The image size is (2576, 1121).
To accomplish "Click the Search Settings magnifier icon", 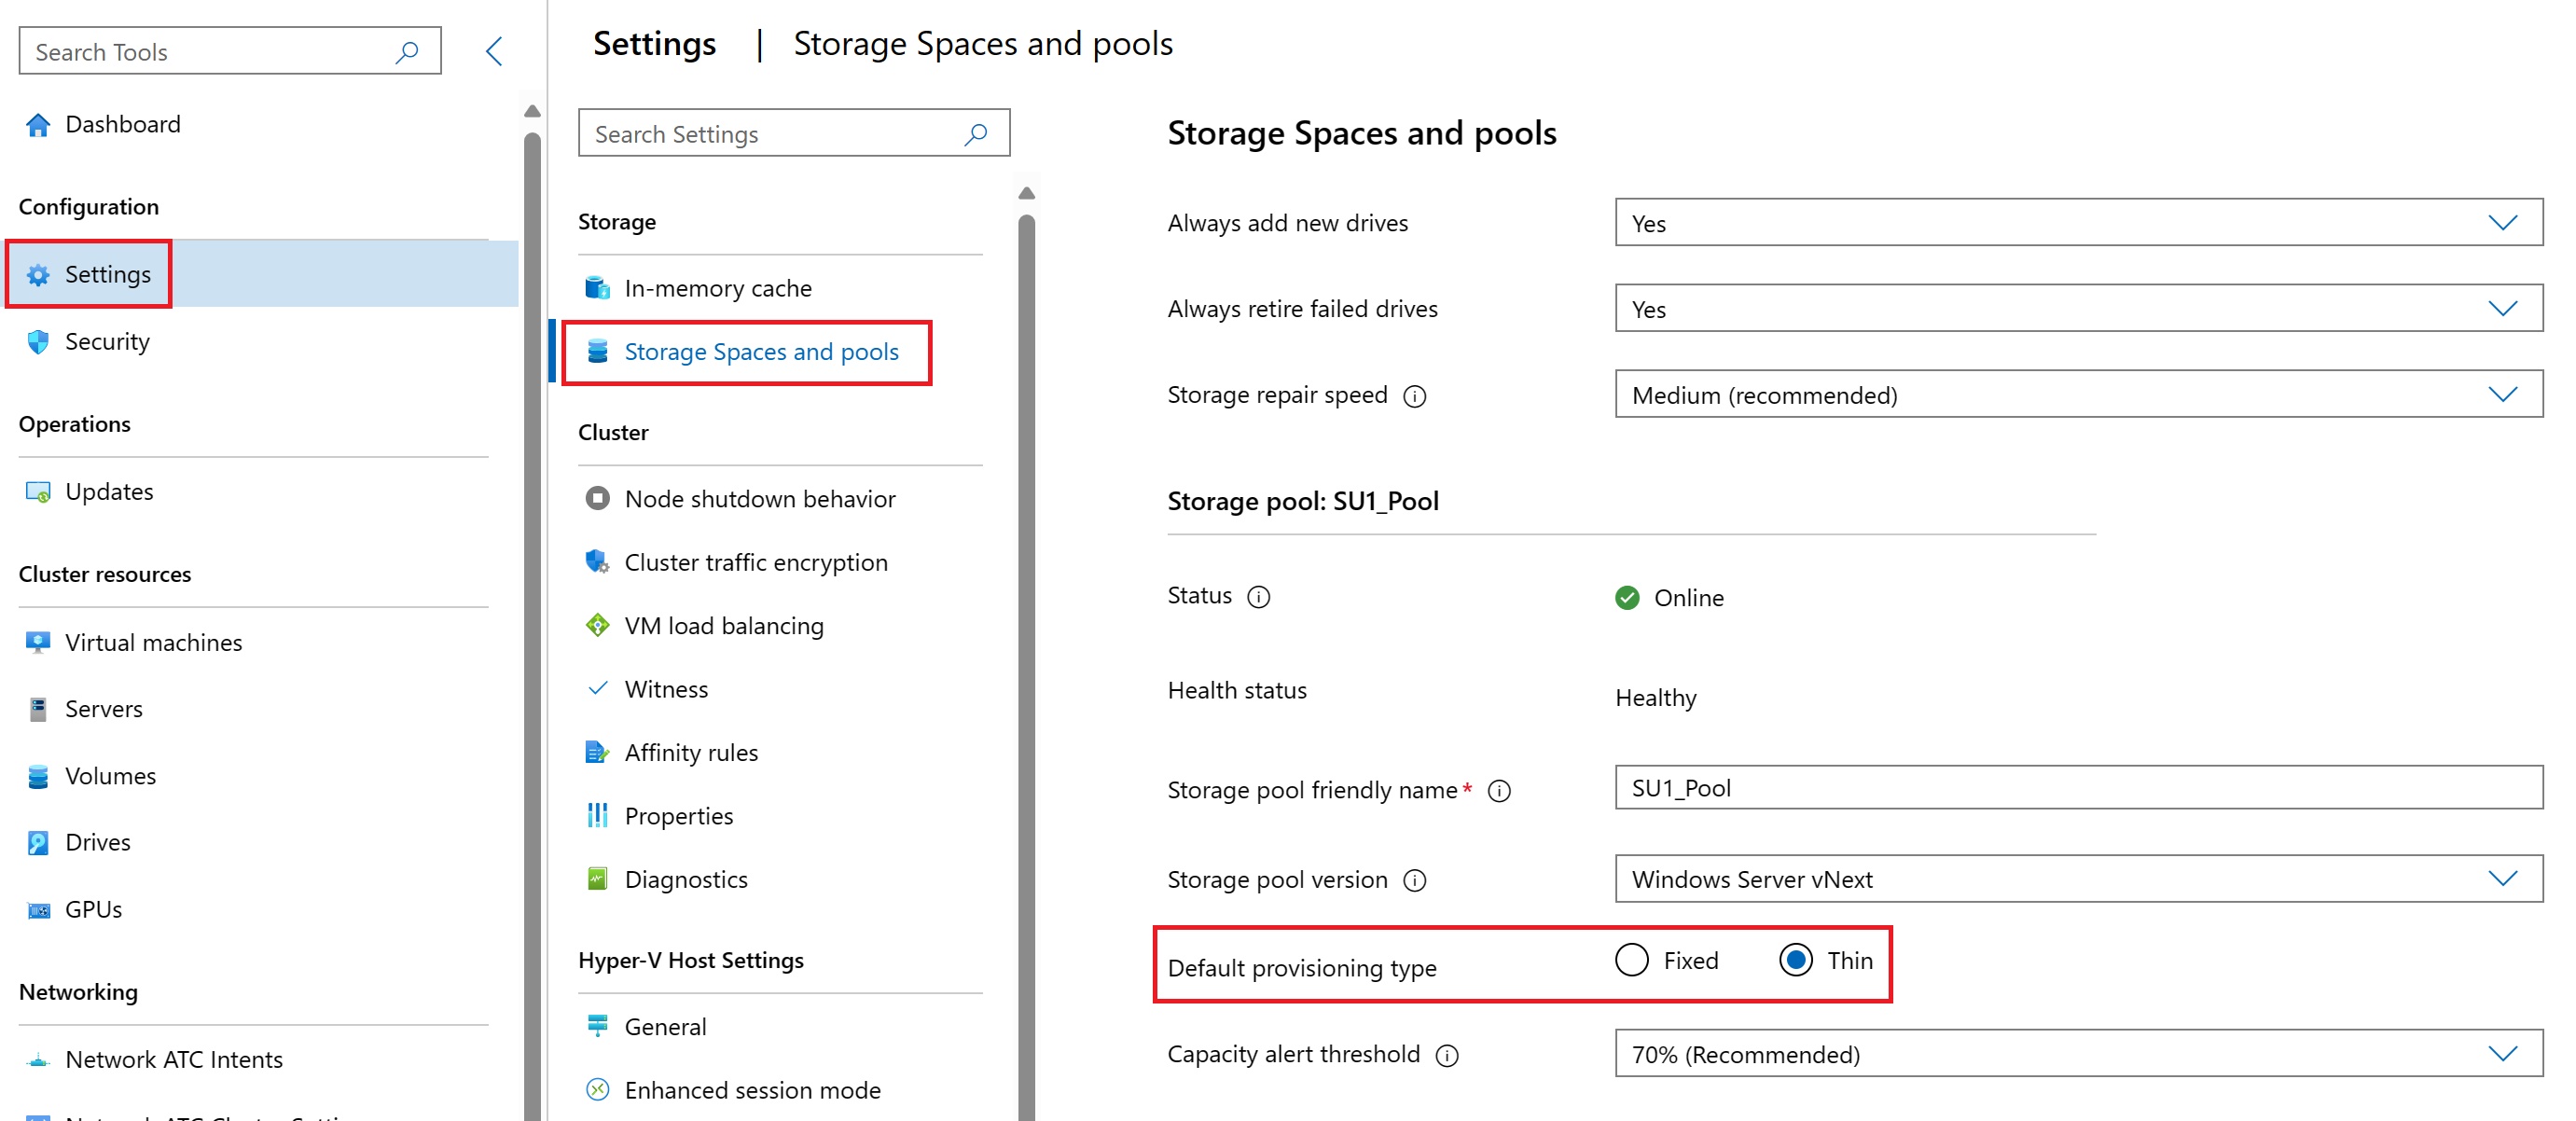I will pos(976,134).
